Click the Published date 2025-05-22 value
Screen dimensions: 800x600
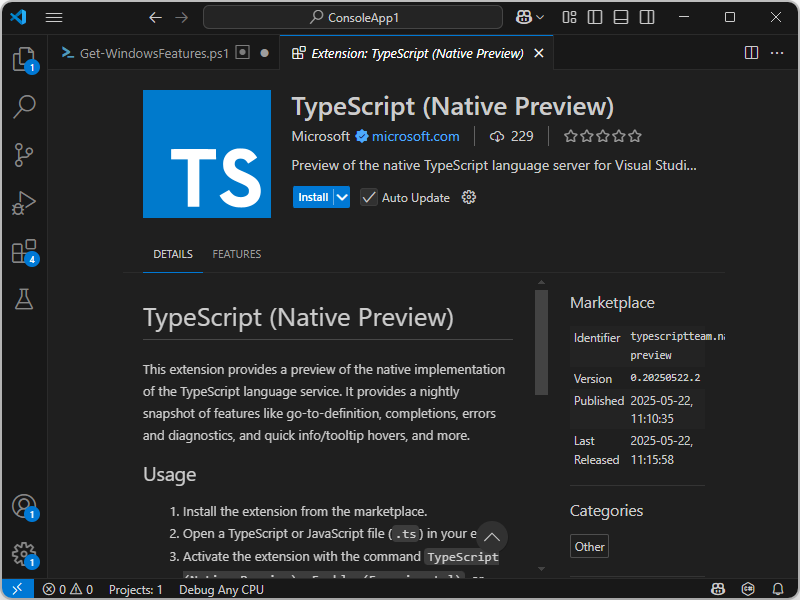(x=662, y=410)
